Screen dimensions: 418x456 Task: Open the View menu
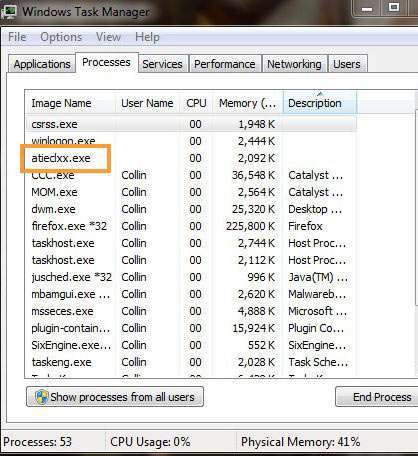point(108,37)
